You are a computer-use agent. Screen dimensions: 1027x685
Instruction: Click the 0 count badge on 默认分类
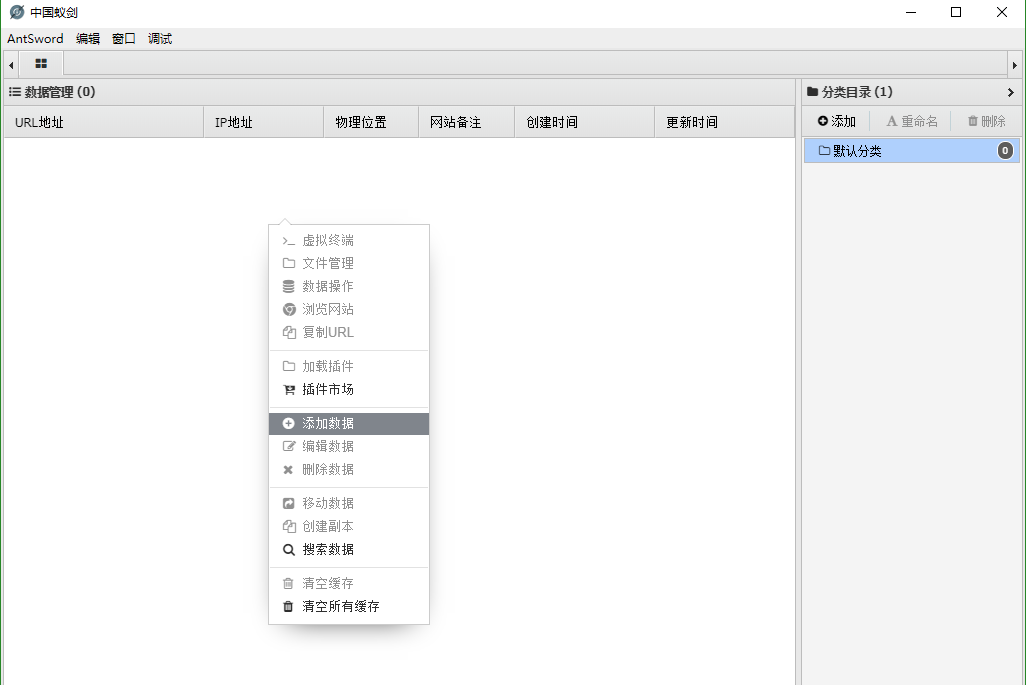point(1005,151)
